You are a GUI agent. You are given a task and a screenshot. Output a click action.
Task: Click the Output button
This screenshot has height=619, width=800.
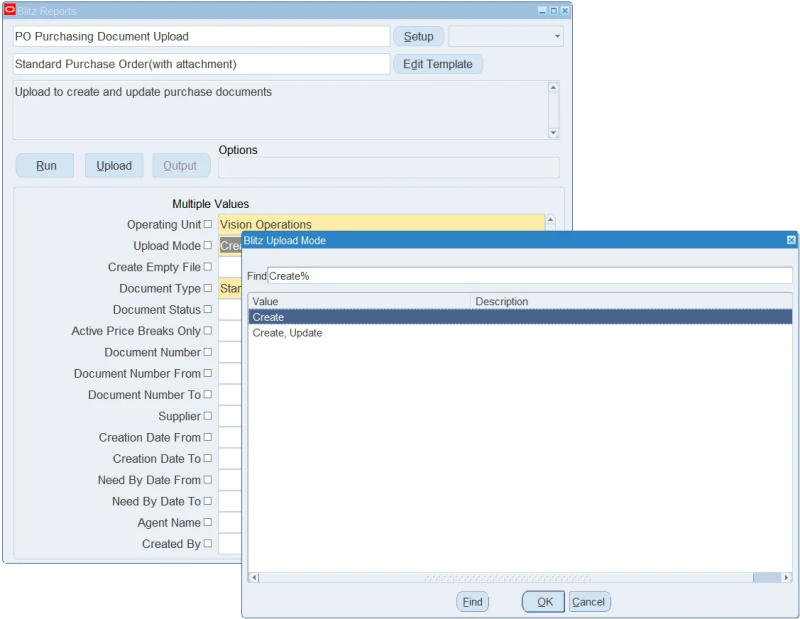[x=181, y=165]
